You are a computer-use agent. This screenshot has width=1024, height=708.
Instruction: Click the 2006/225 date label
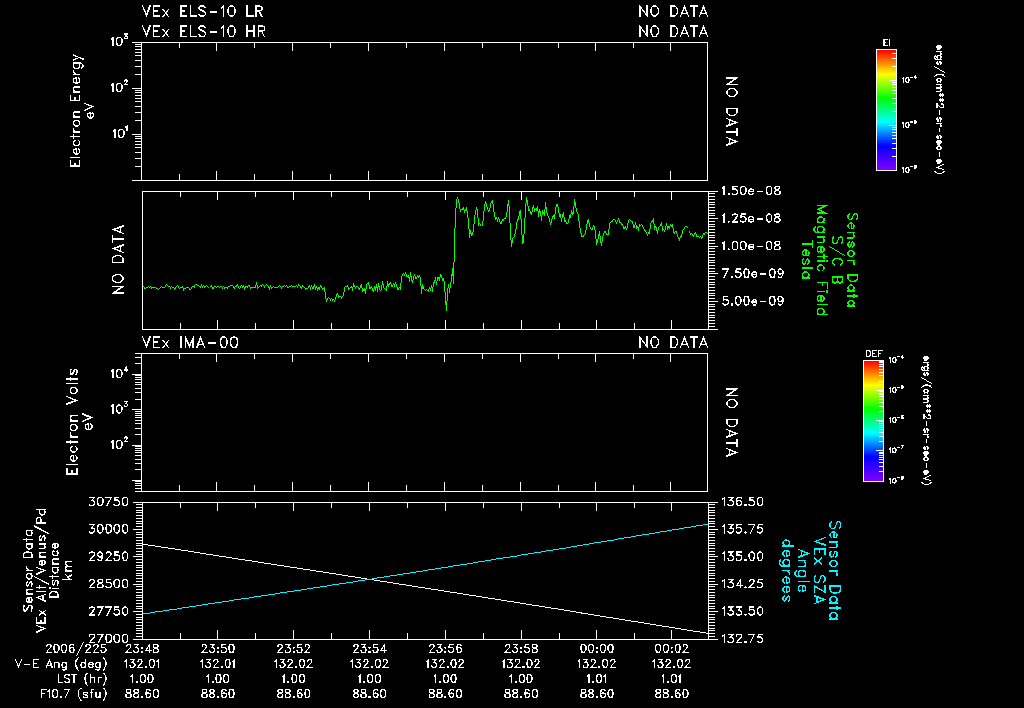click(75, 649)
